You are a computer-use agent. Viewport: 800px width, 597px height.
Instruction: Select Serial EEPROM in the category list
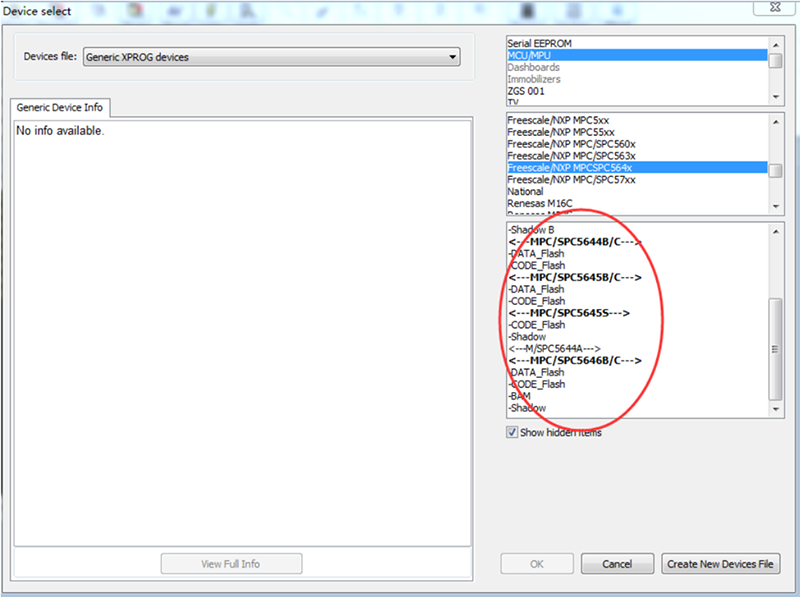538,45
